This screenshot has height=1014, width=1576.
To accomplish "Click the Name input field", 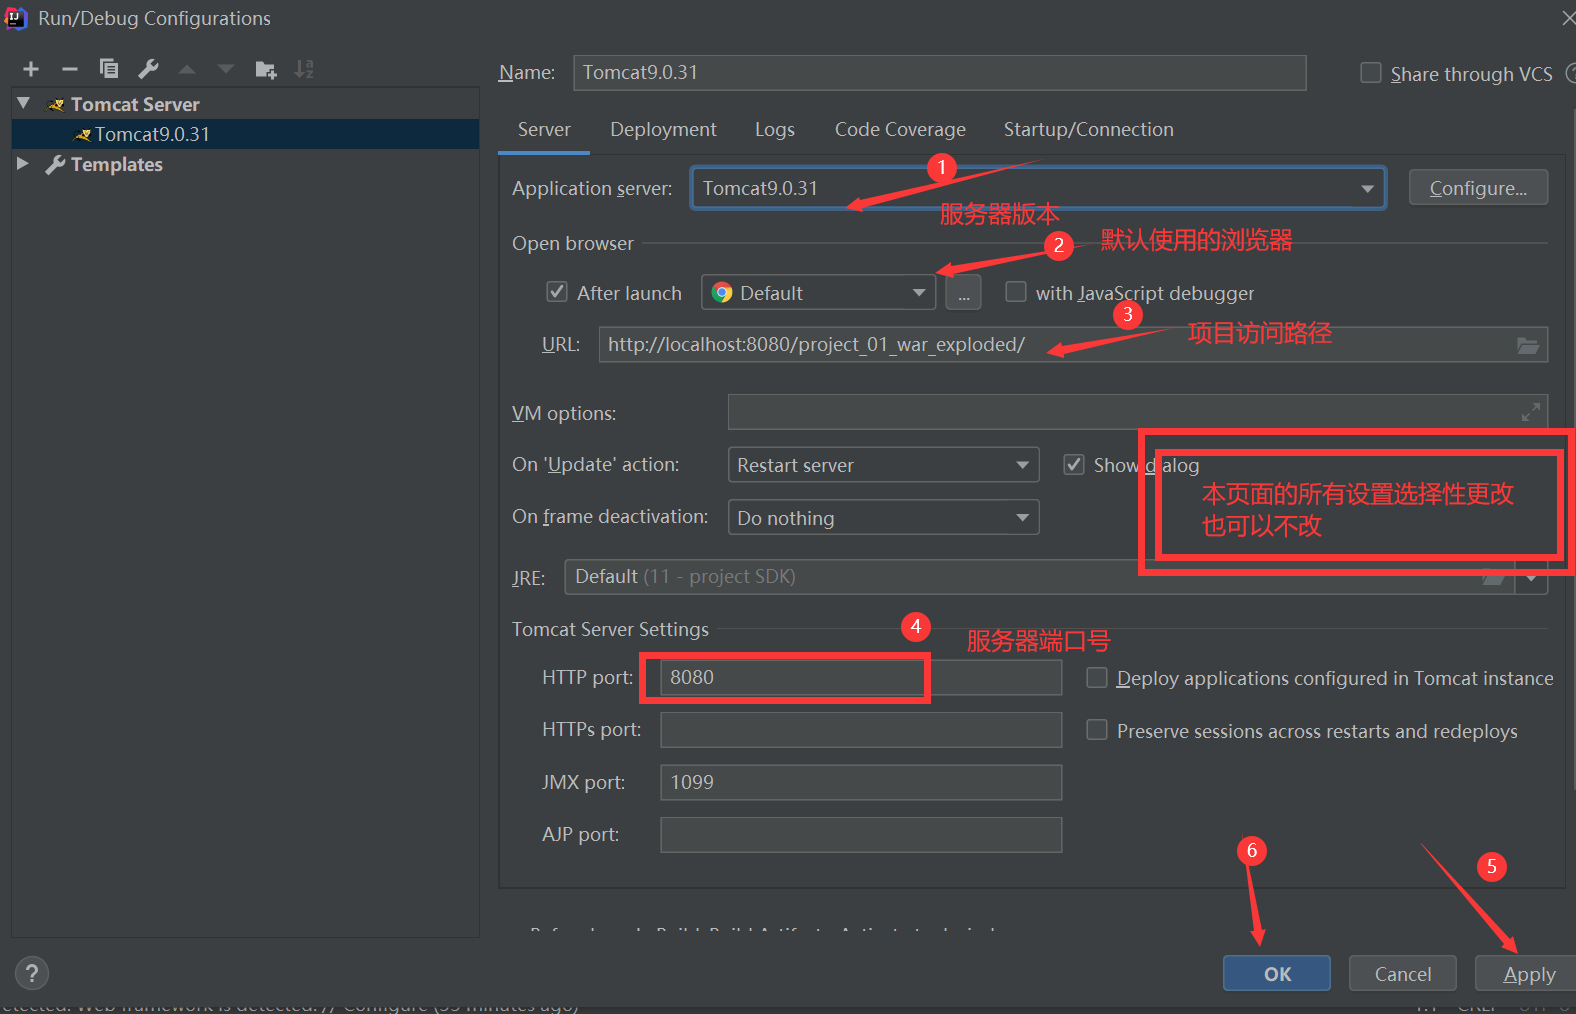I will point(940,73).
